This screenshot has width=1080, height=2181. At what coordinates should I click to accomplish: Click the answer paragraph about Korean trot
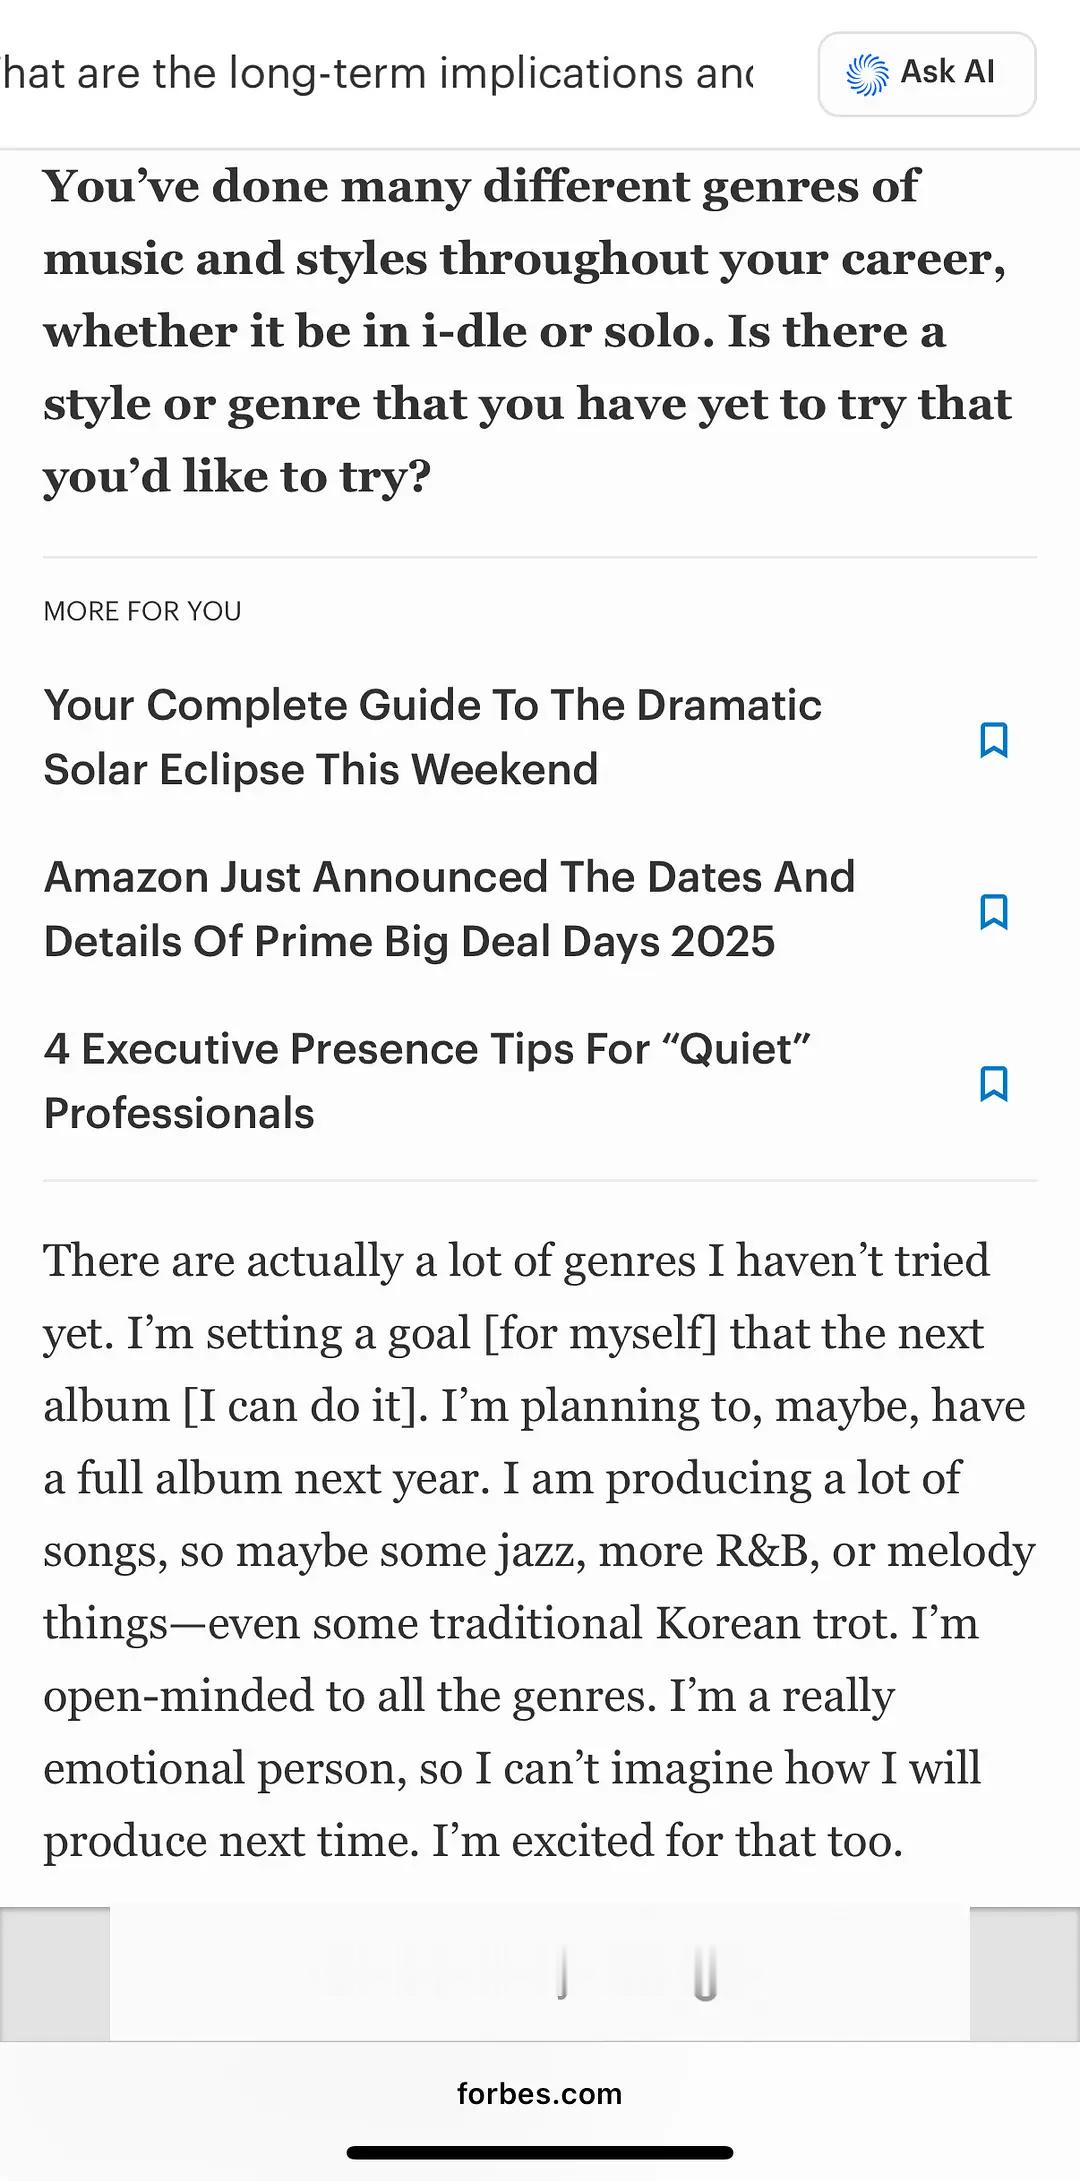(539, 1550)
